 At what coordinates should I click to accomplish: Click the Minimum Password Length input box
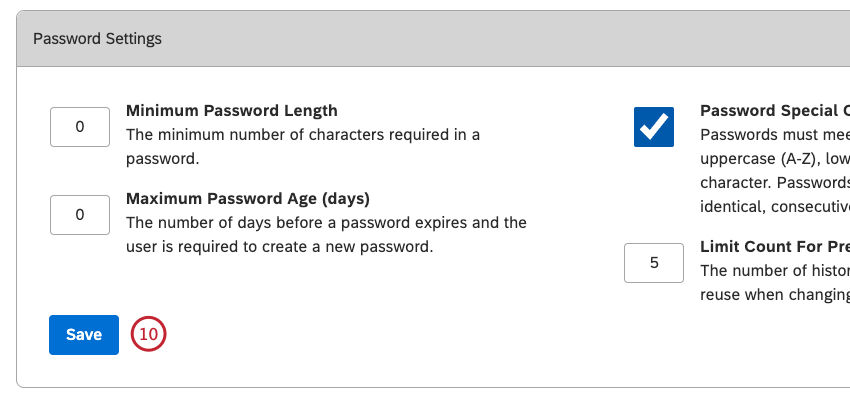click(x=80, y=127)
